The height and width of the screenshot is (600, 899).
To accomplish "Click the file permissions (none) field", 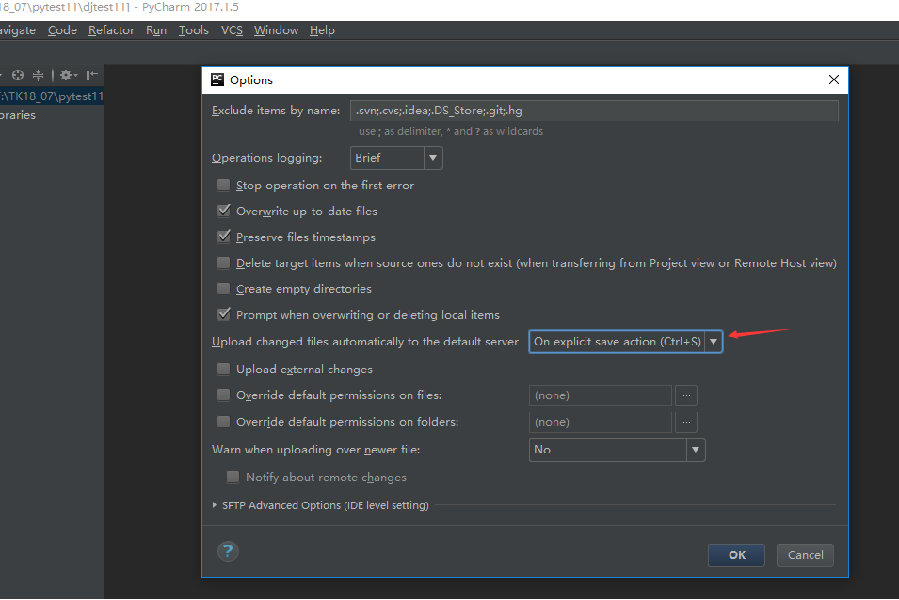I will [600, 395].
